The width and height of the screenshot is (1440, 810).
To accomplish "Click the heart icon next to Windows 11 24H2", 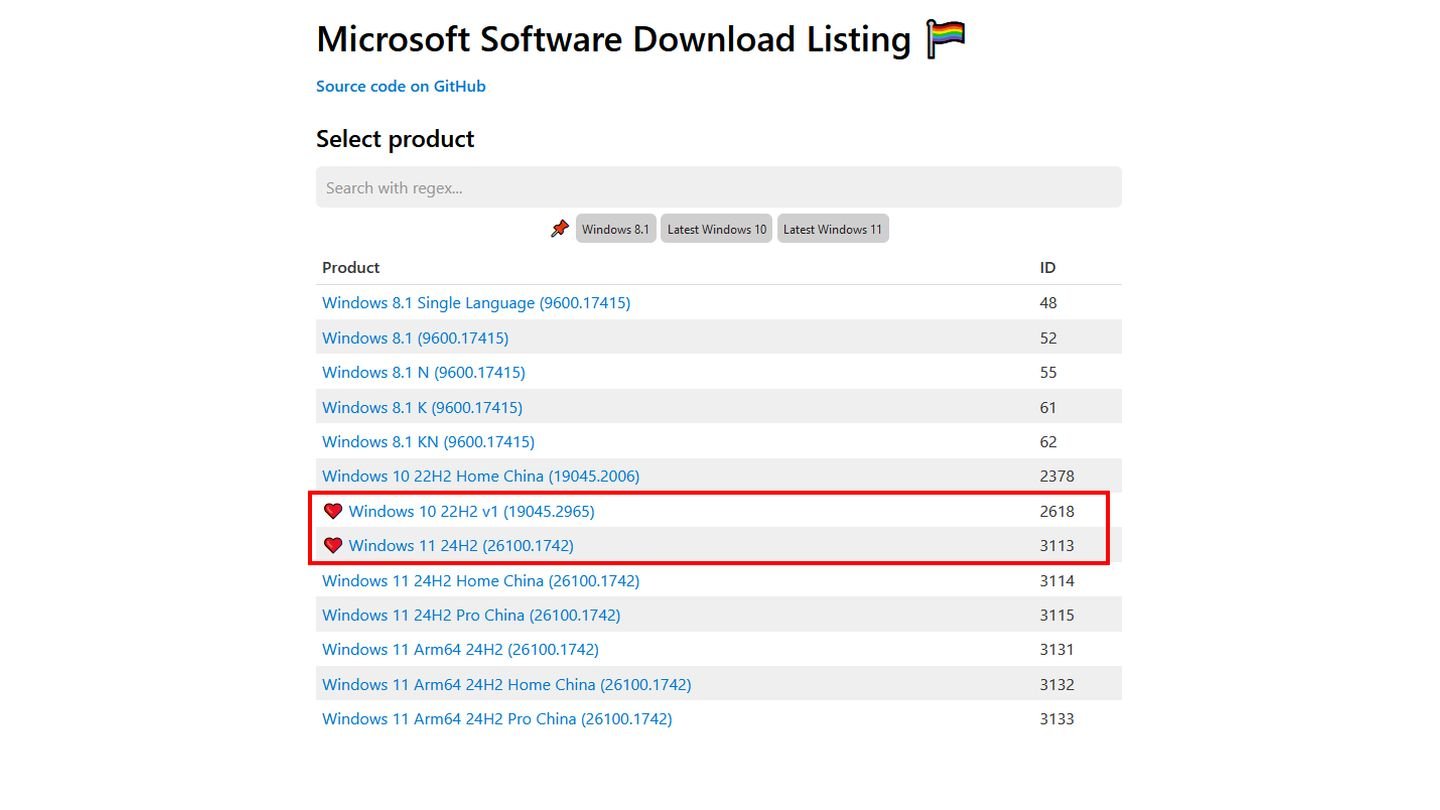I will coord(333,546).
